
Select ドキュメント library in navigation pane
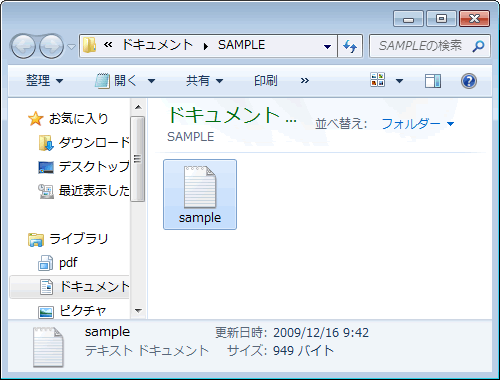[95, 286]
